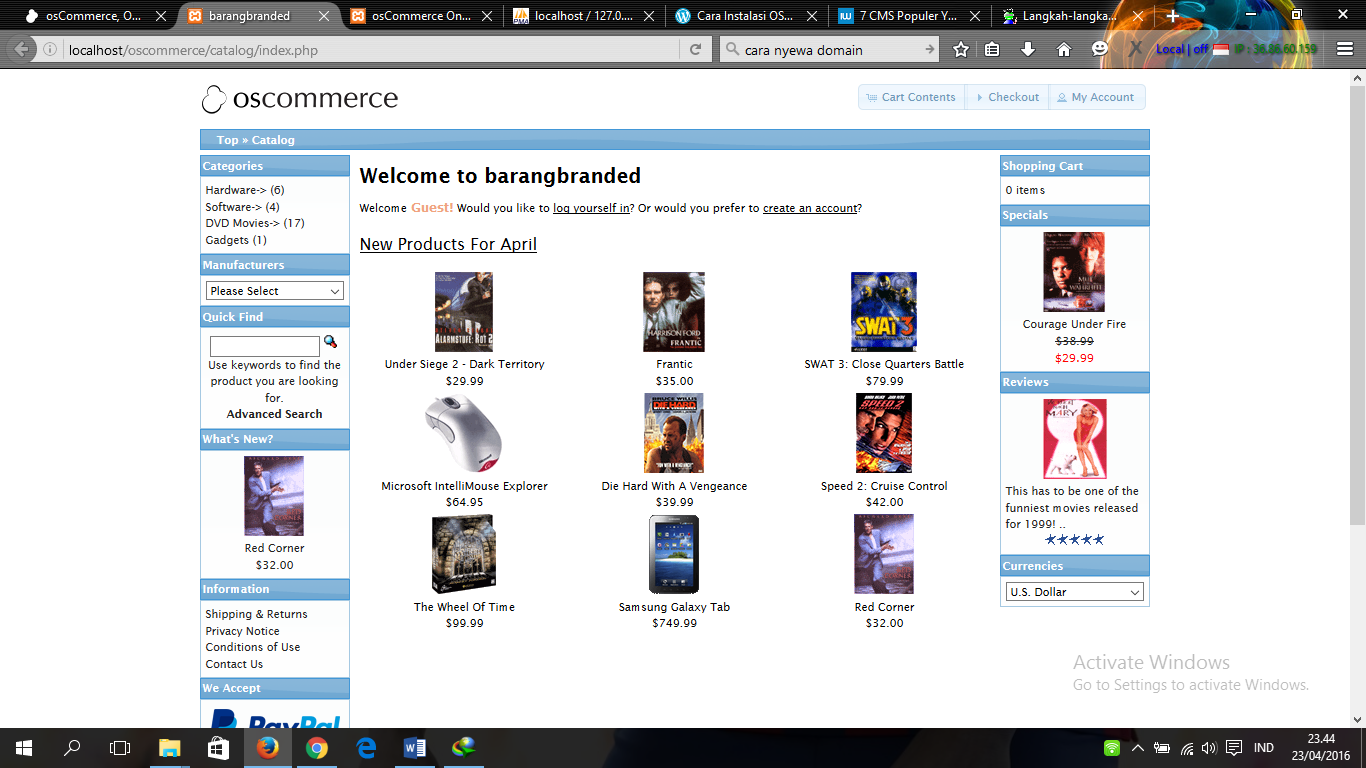Click the New Products For April heading link

click(448, 244)
